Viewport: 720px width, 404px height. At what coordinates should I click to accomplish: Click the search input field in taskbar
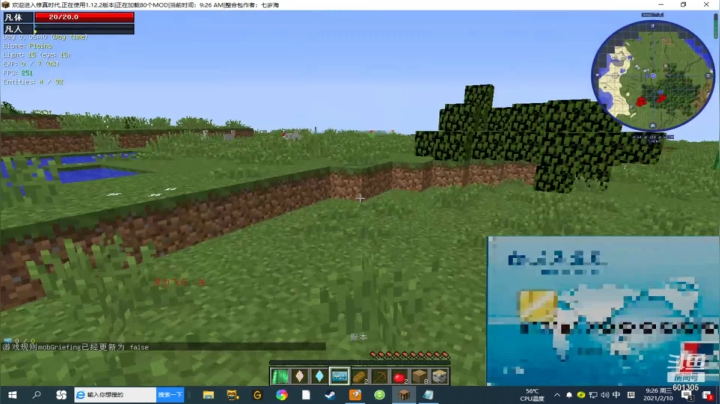(115, 395)
